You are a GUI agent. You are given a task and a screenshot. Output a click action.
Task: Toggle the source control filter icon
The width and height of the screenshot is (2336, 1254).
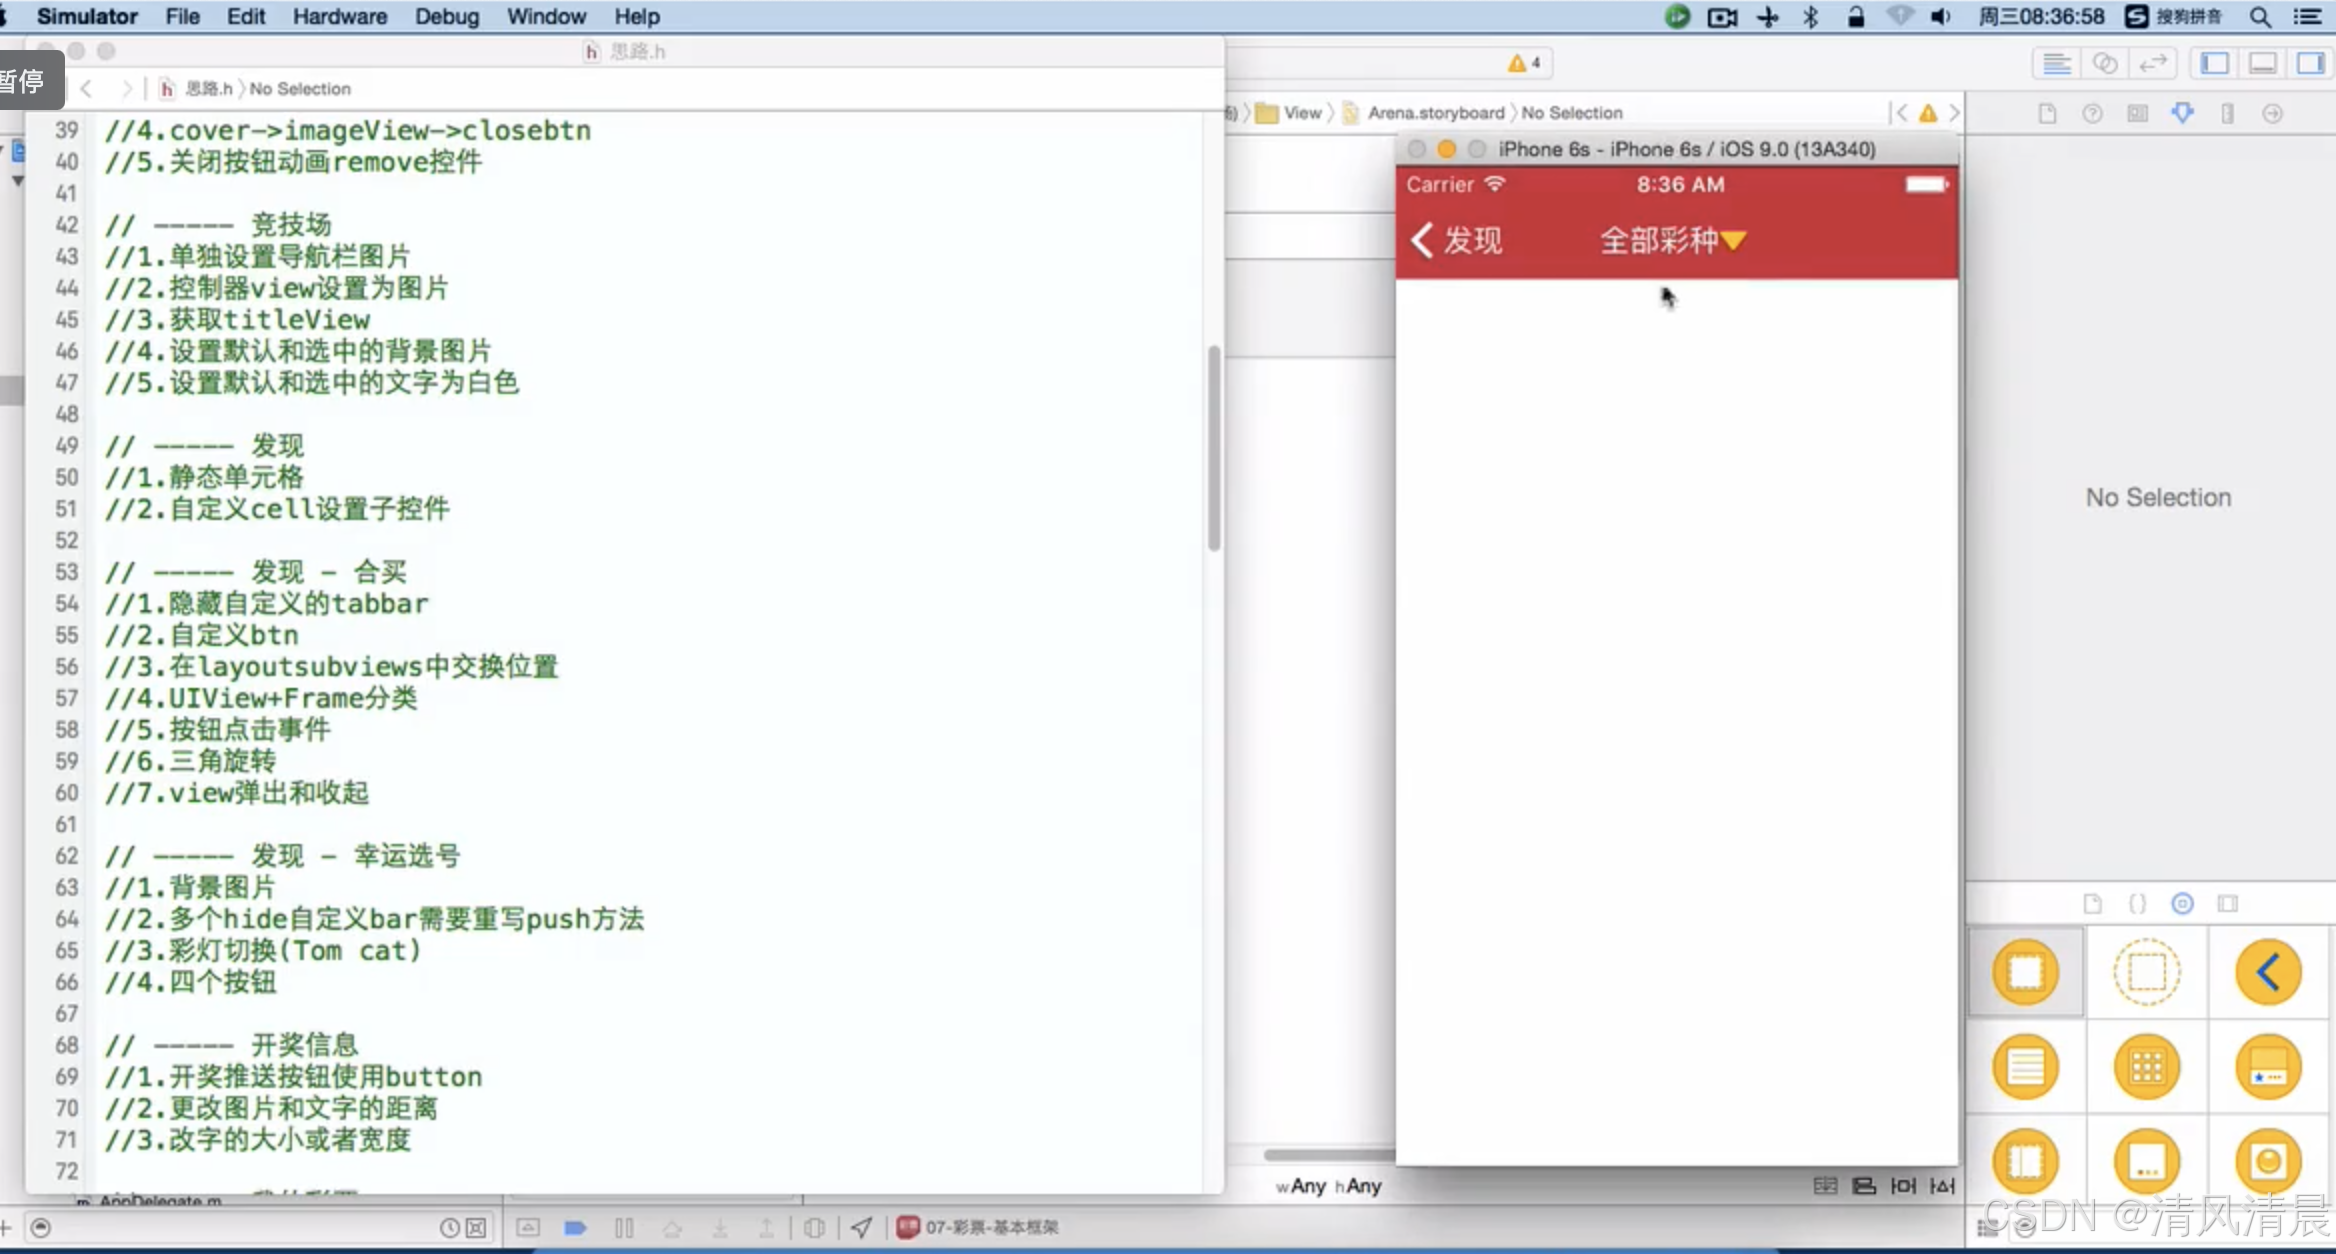pyautogui.click(x=476, y=1228)
